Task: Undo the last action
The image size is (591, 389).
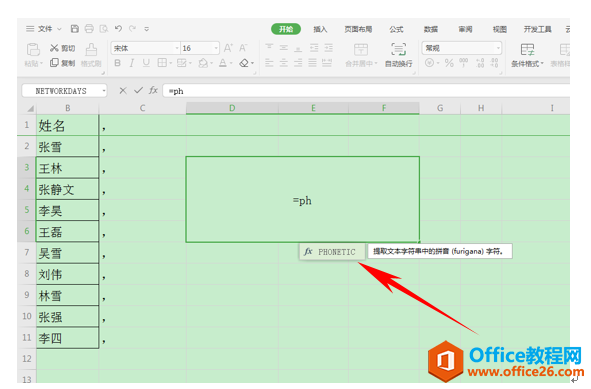Action: [x=118, y=29]
